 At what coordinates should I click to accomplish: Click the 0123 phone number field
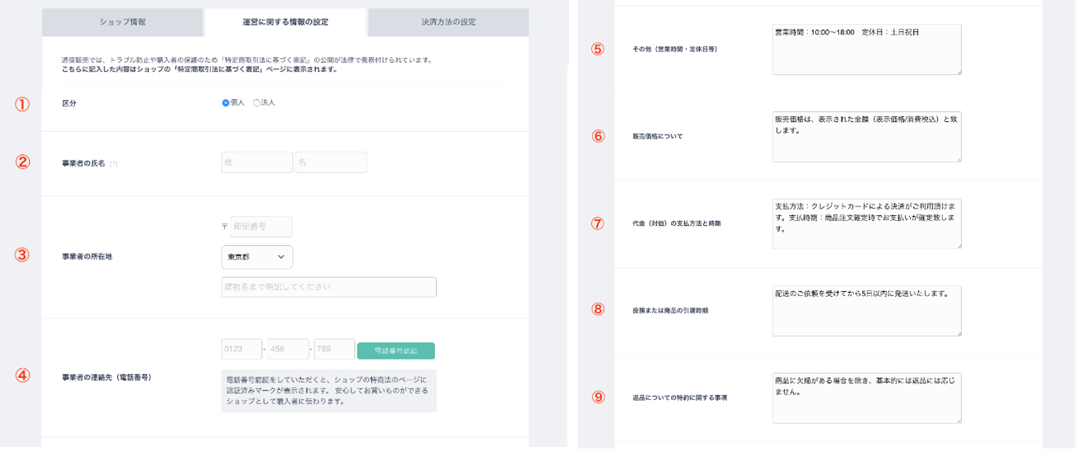tap(240, 350)
